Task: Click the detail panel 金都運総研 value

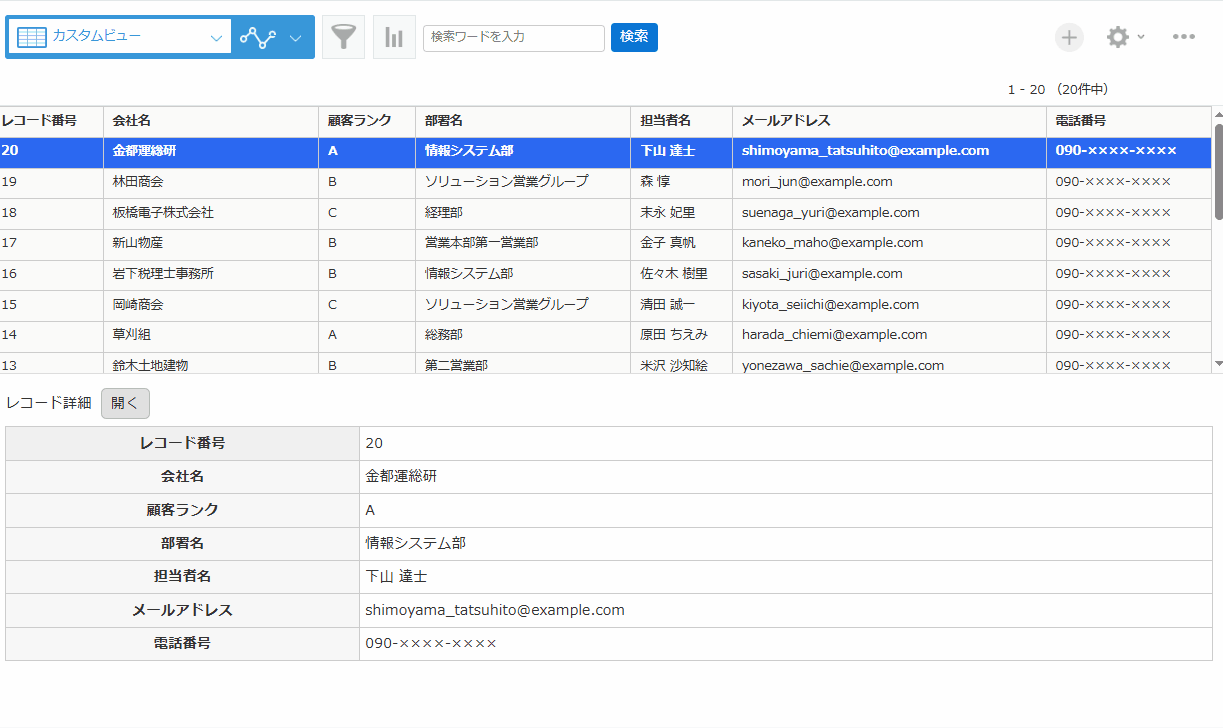Action: [x=401, y=477]
